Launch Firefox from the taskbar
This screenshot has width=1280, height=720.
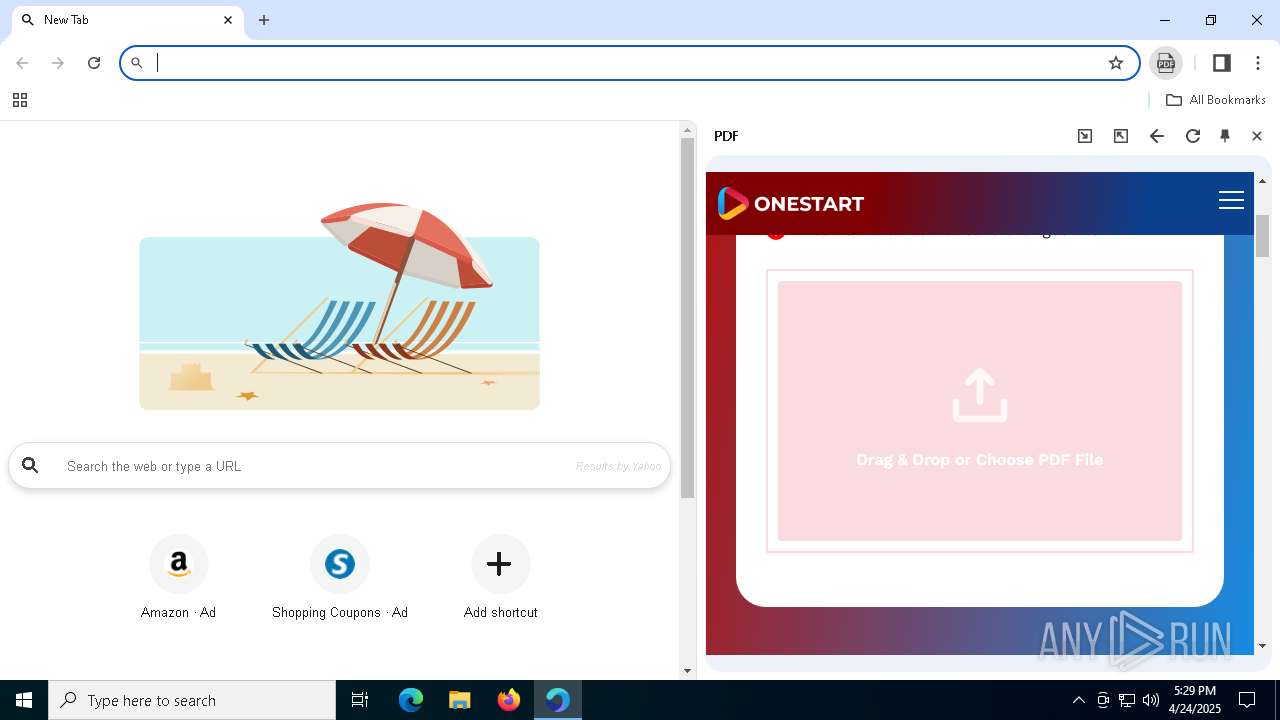pos(509,700)
